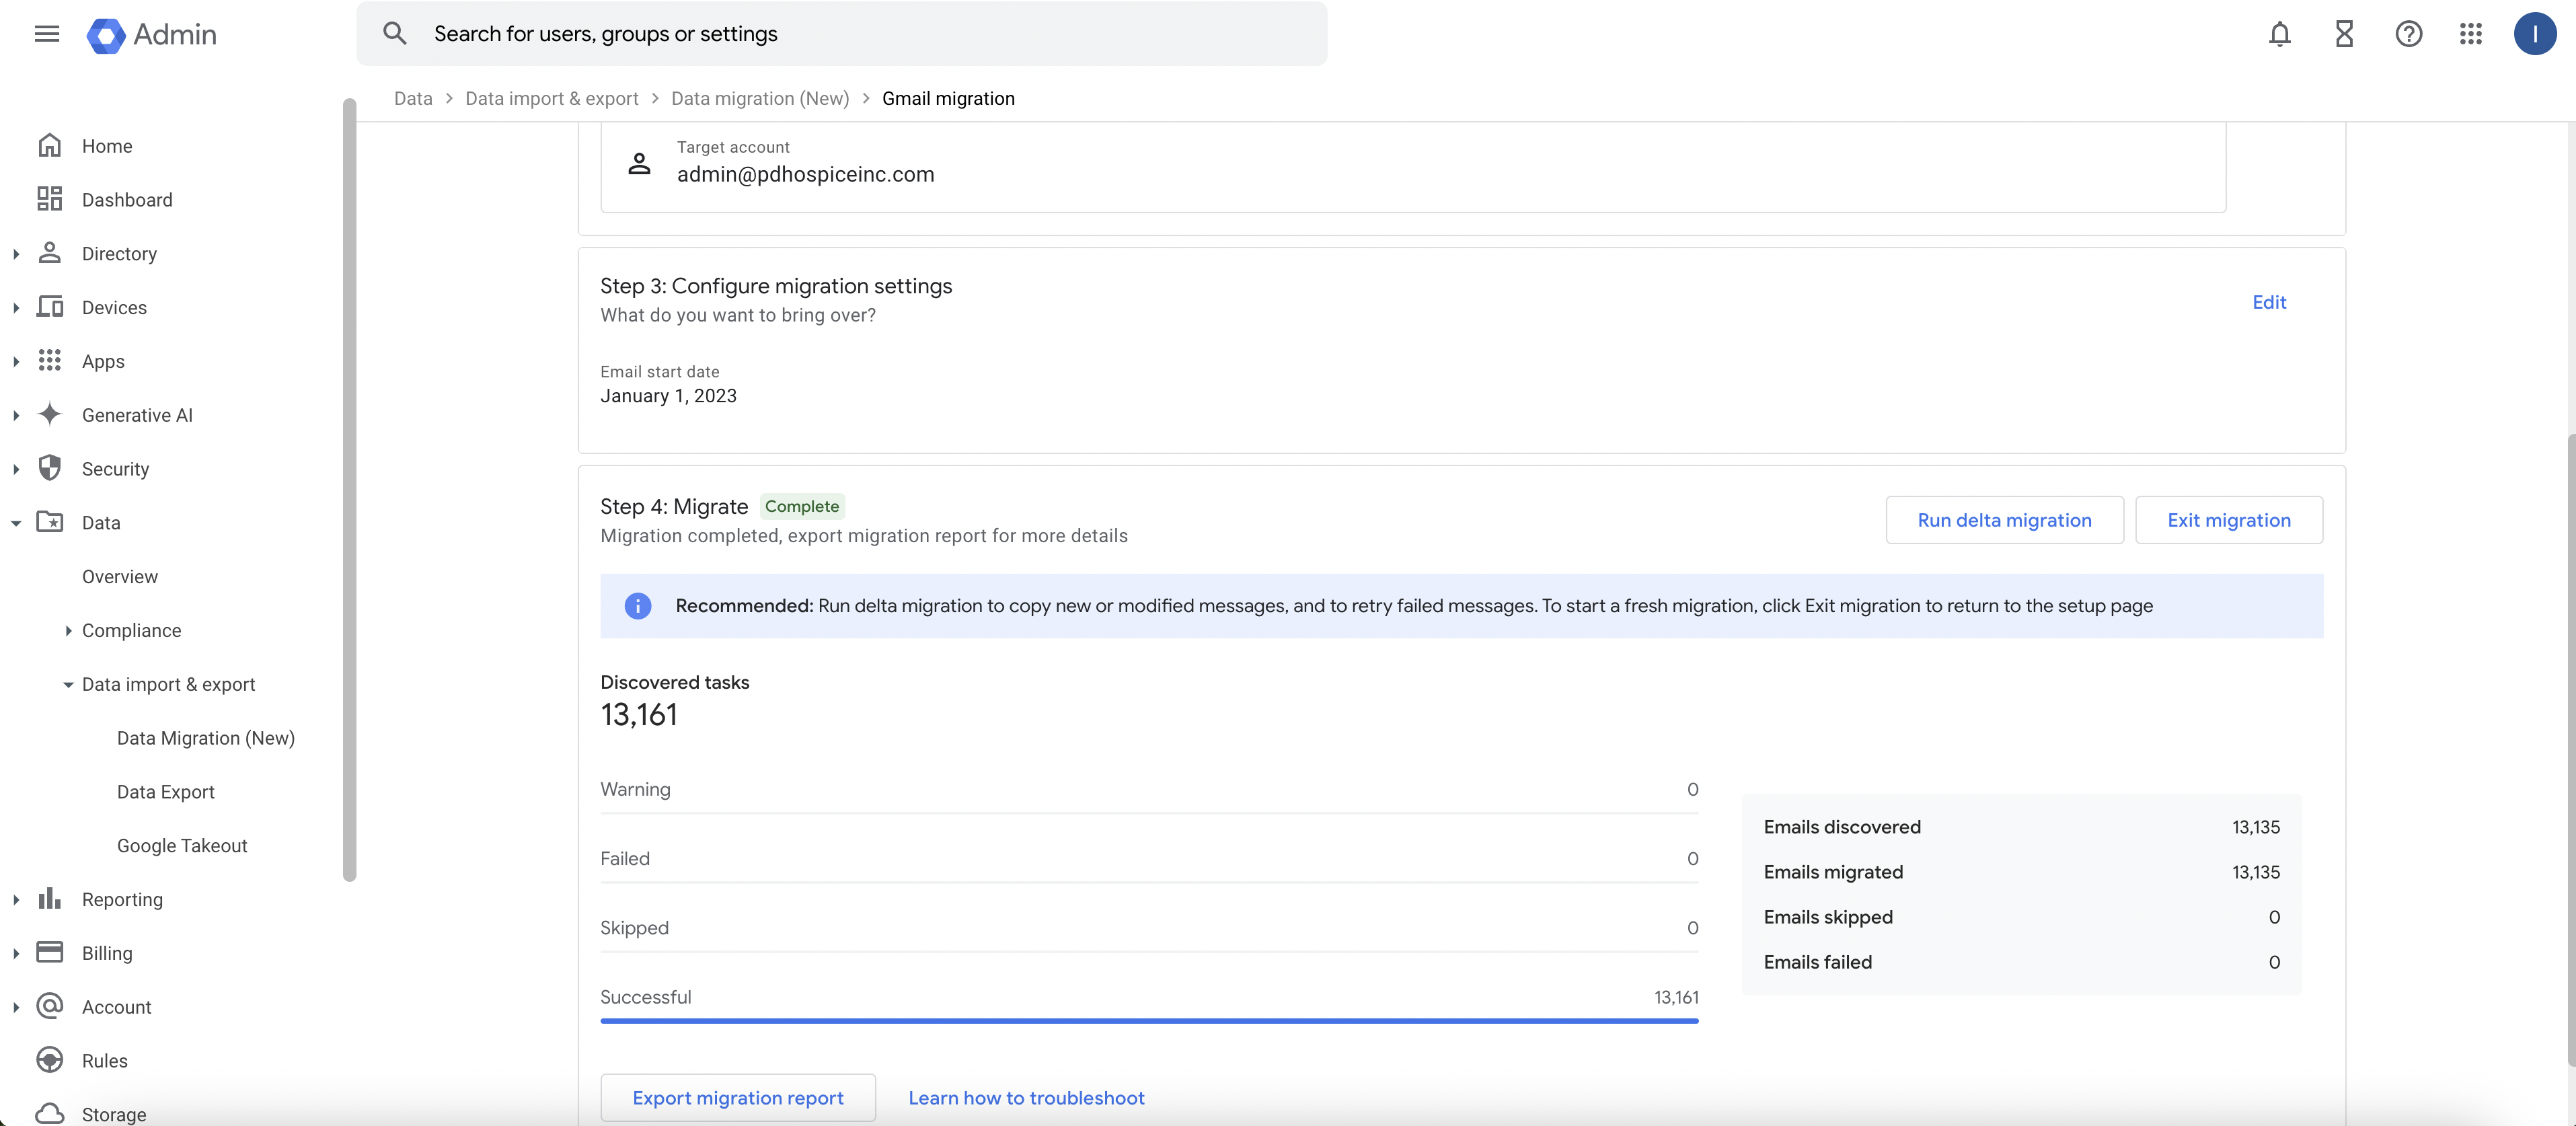The width and height of the screenshot is (2576, 1126).
Task: Click the January 1, 2023 start date
Action: (668, 396)
